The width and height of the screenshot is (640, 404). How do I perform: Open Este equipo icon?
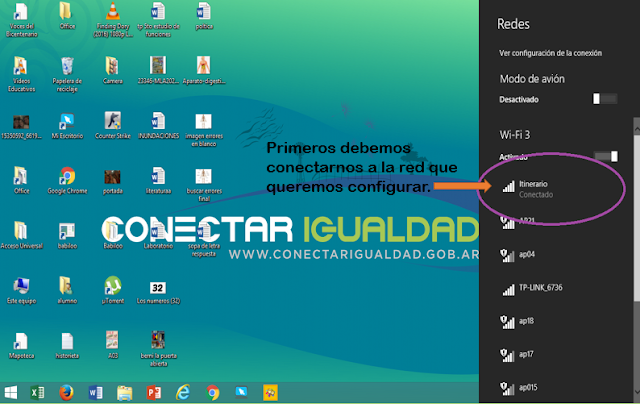point(21,291)
